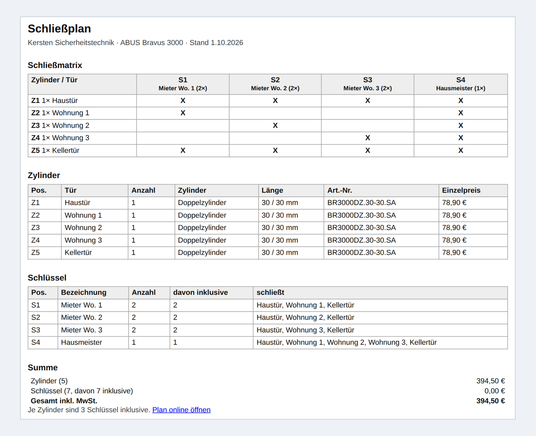Select '394,50 €' in the Zylinder (5) line

[491, 381]
